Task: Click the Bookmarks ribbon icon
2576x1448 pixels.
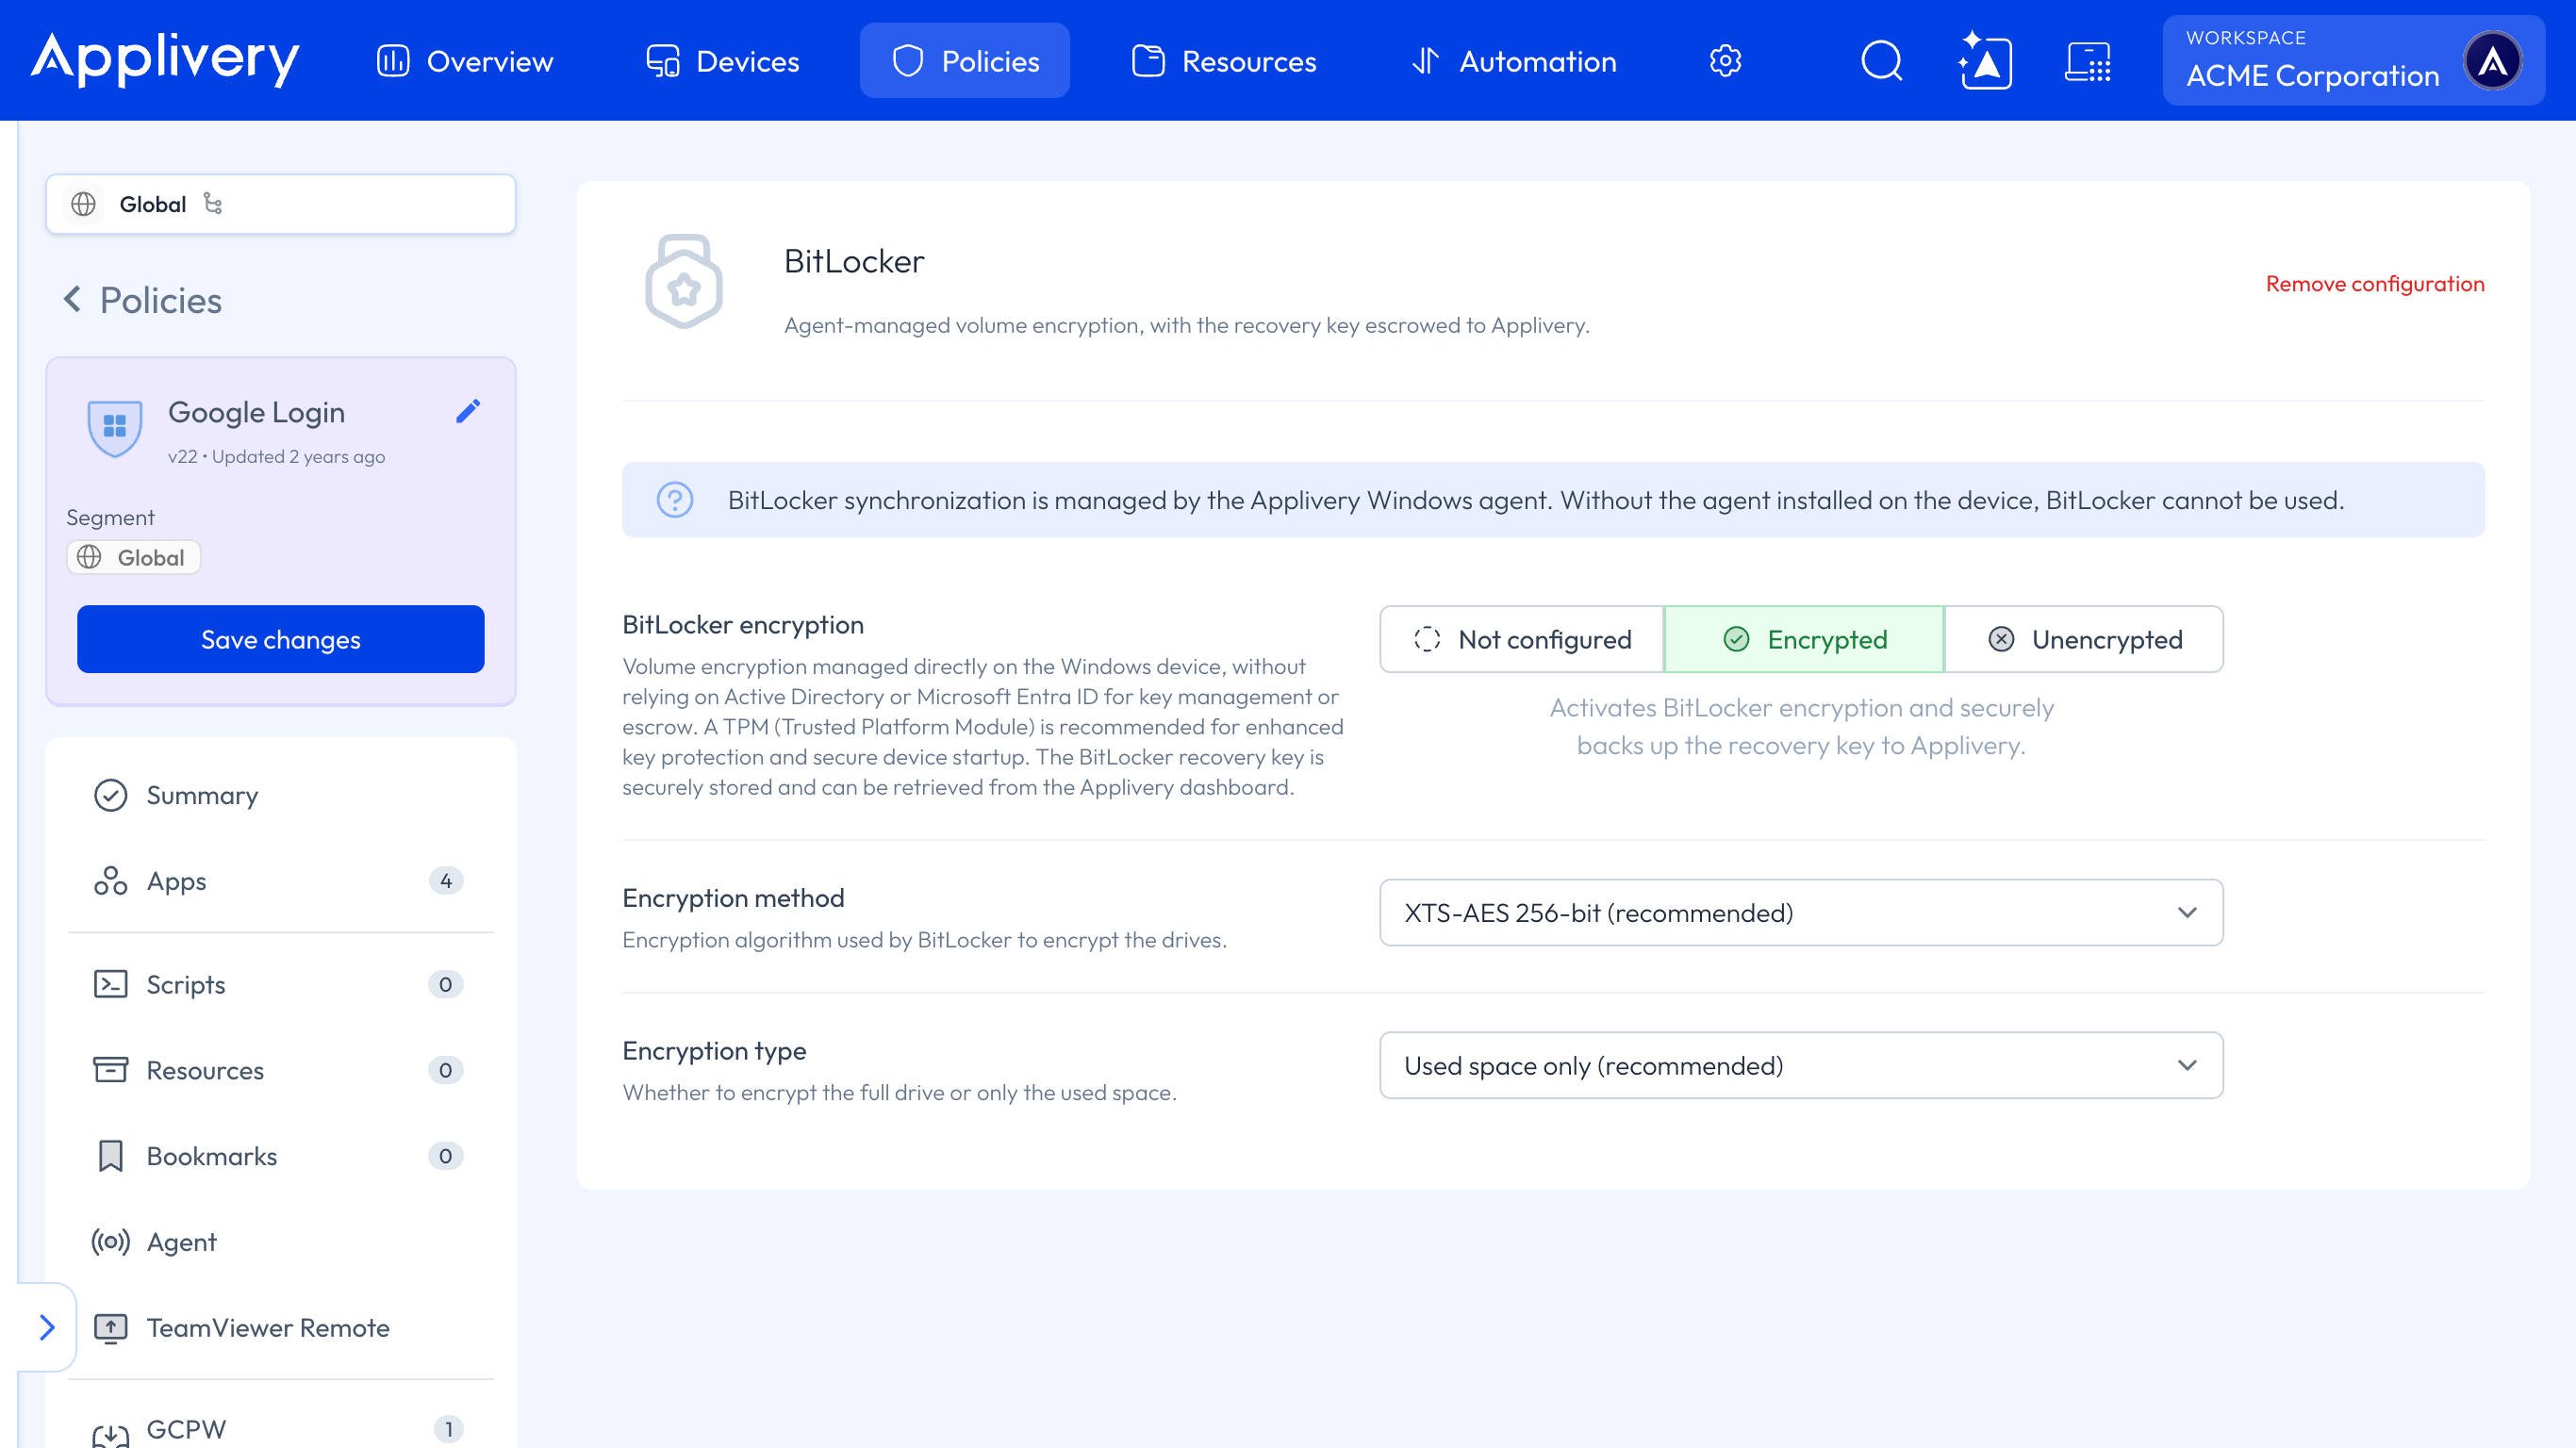Action: [x=110, y=1156]
